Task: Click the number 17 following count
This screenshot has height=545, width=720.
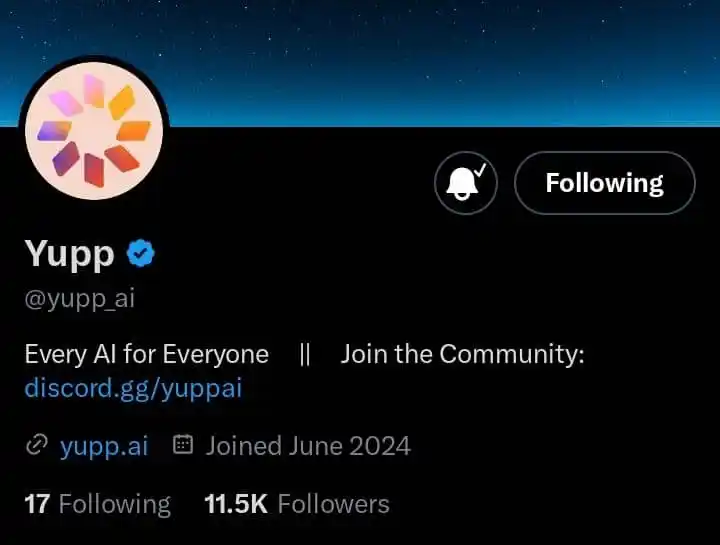Action: pos(37,503)
